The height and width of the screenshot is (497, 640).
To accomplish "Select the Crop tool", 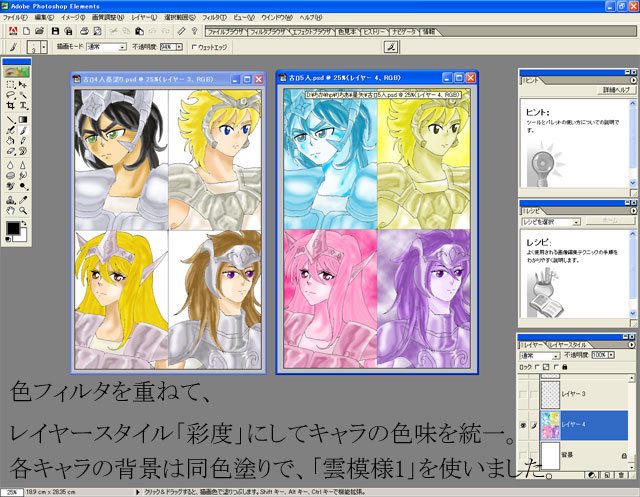I will tap(11, 105).
